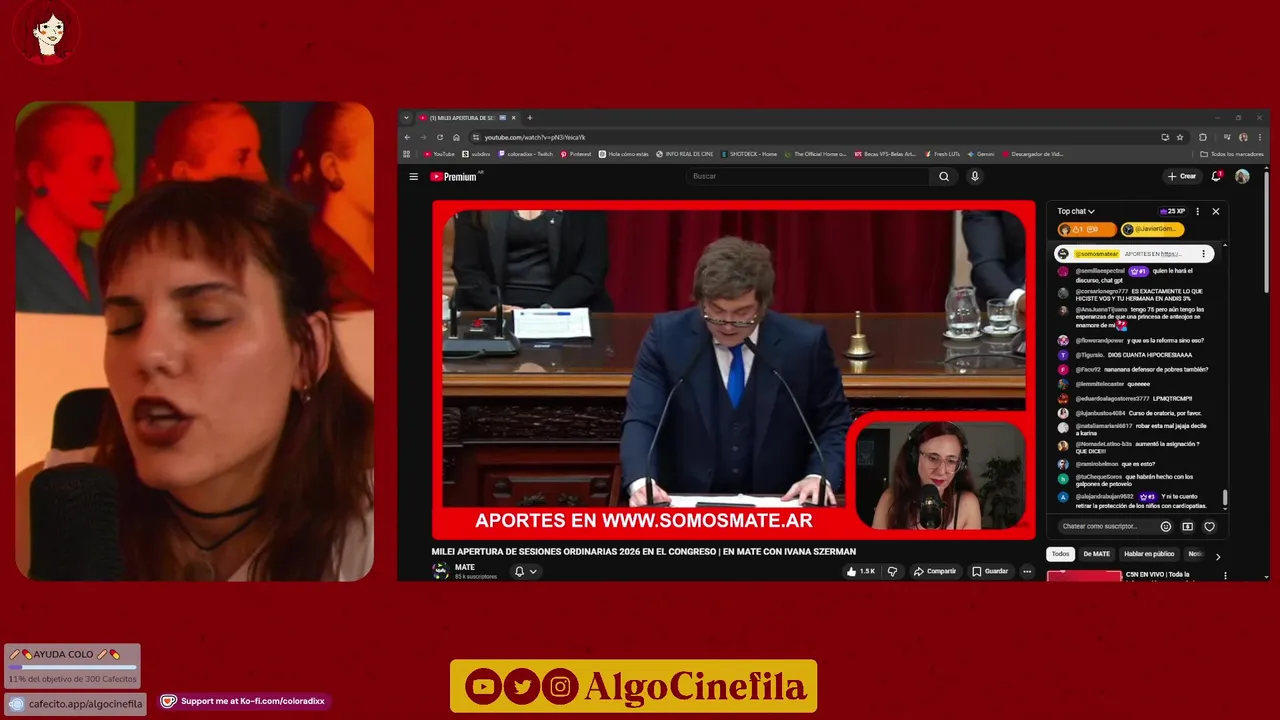Save the video with Guardar button

point(990,571)
